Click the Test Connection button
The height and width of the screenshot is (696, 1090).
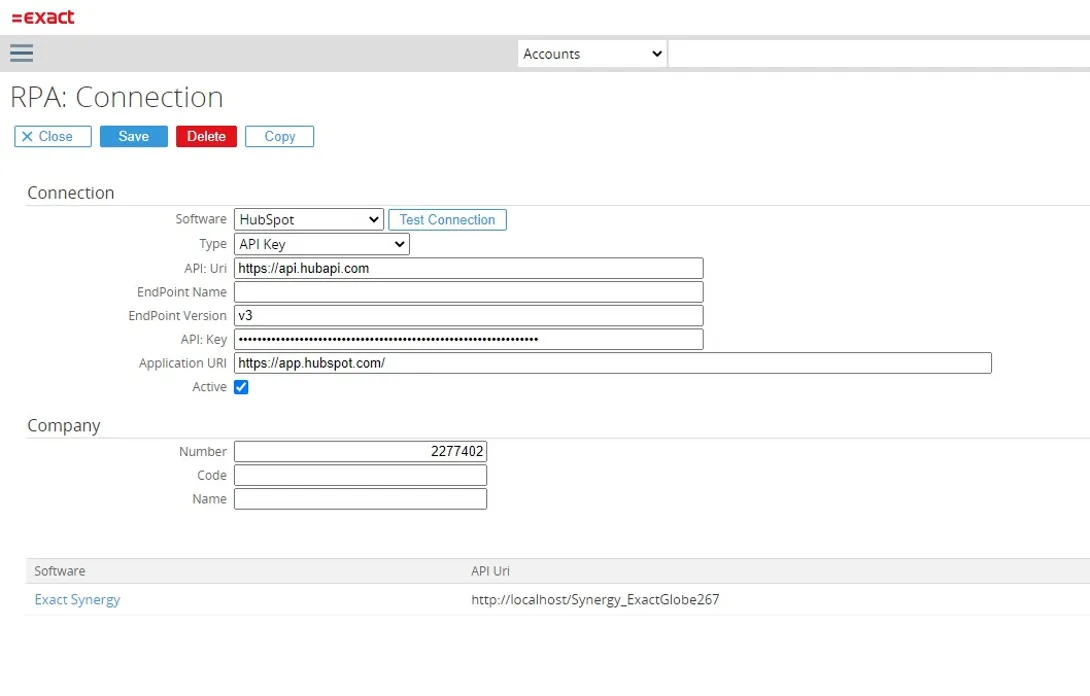pyautogui.click(x=447, y=219)
